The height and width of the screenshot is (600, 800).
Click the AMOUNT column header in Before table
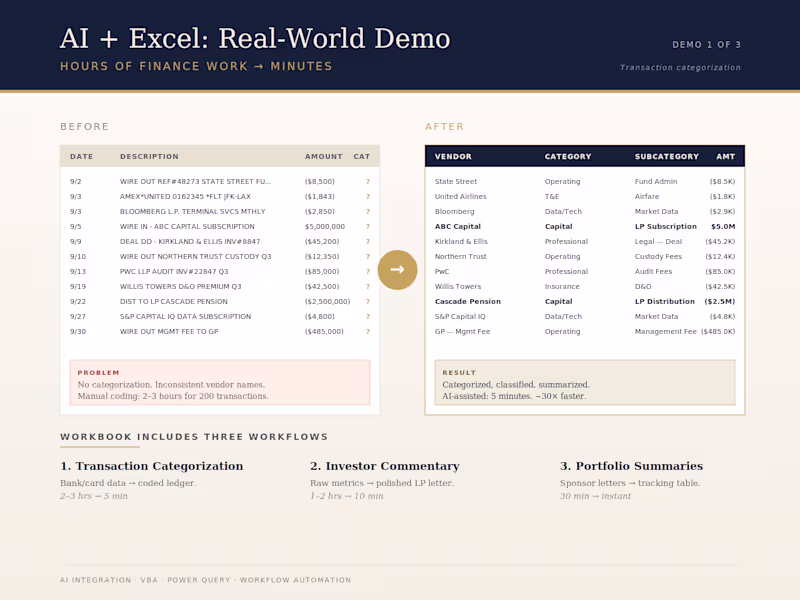tap(324, 157)
